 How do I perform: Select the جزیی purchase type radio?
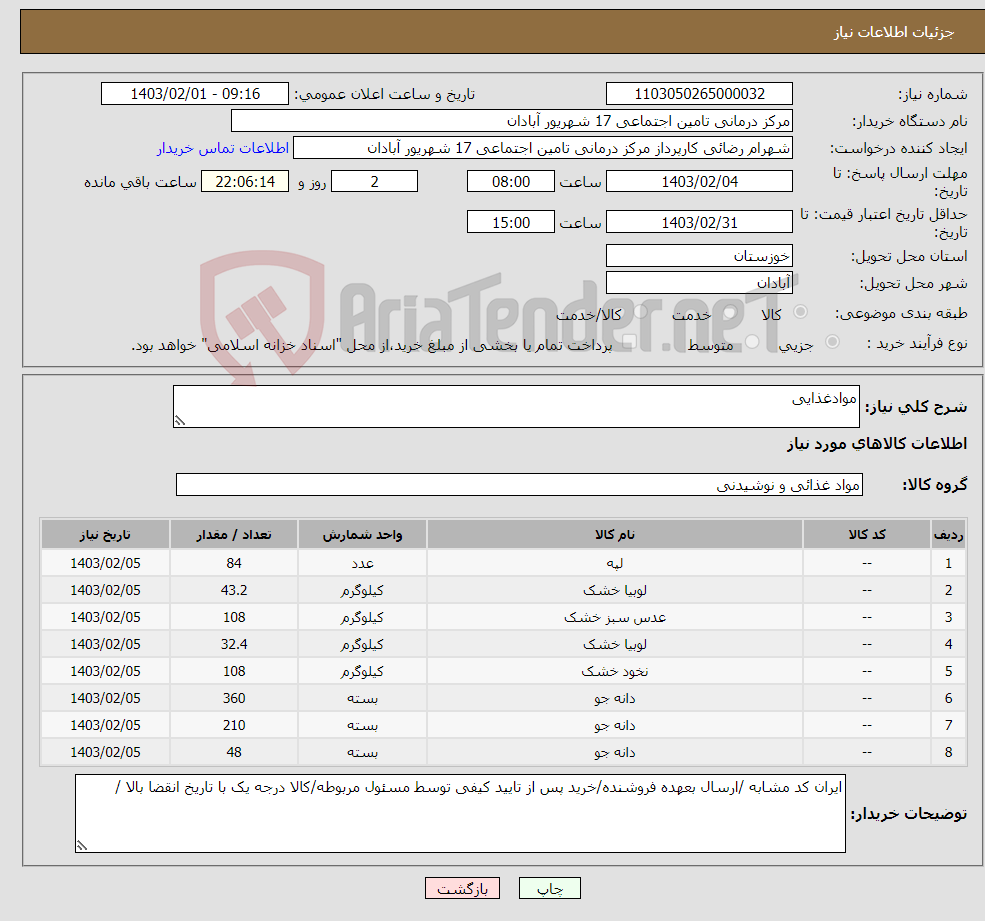point(832,342)
